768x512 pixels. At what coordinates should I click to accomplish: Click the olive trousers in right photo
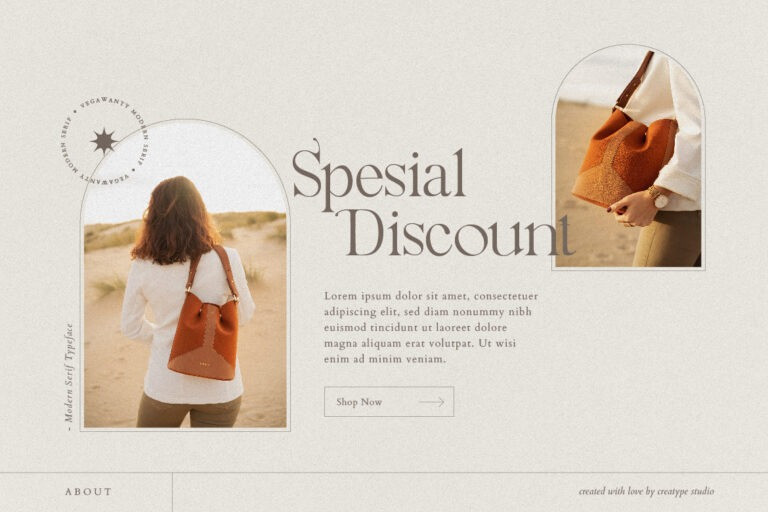(669, 239)
